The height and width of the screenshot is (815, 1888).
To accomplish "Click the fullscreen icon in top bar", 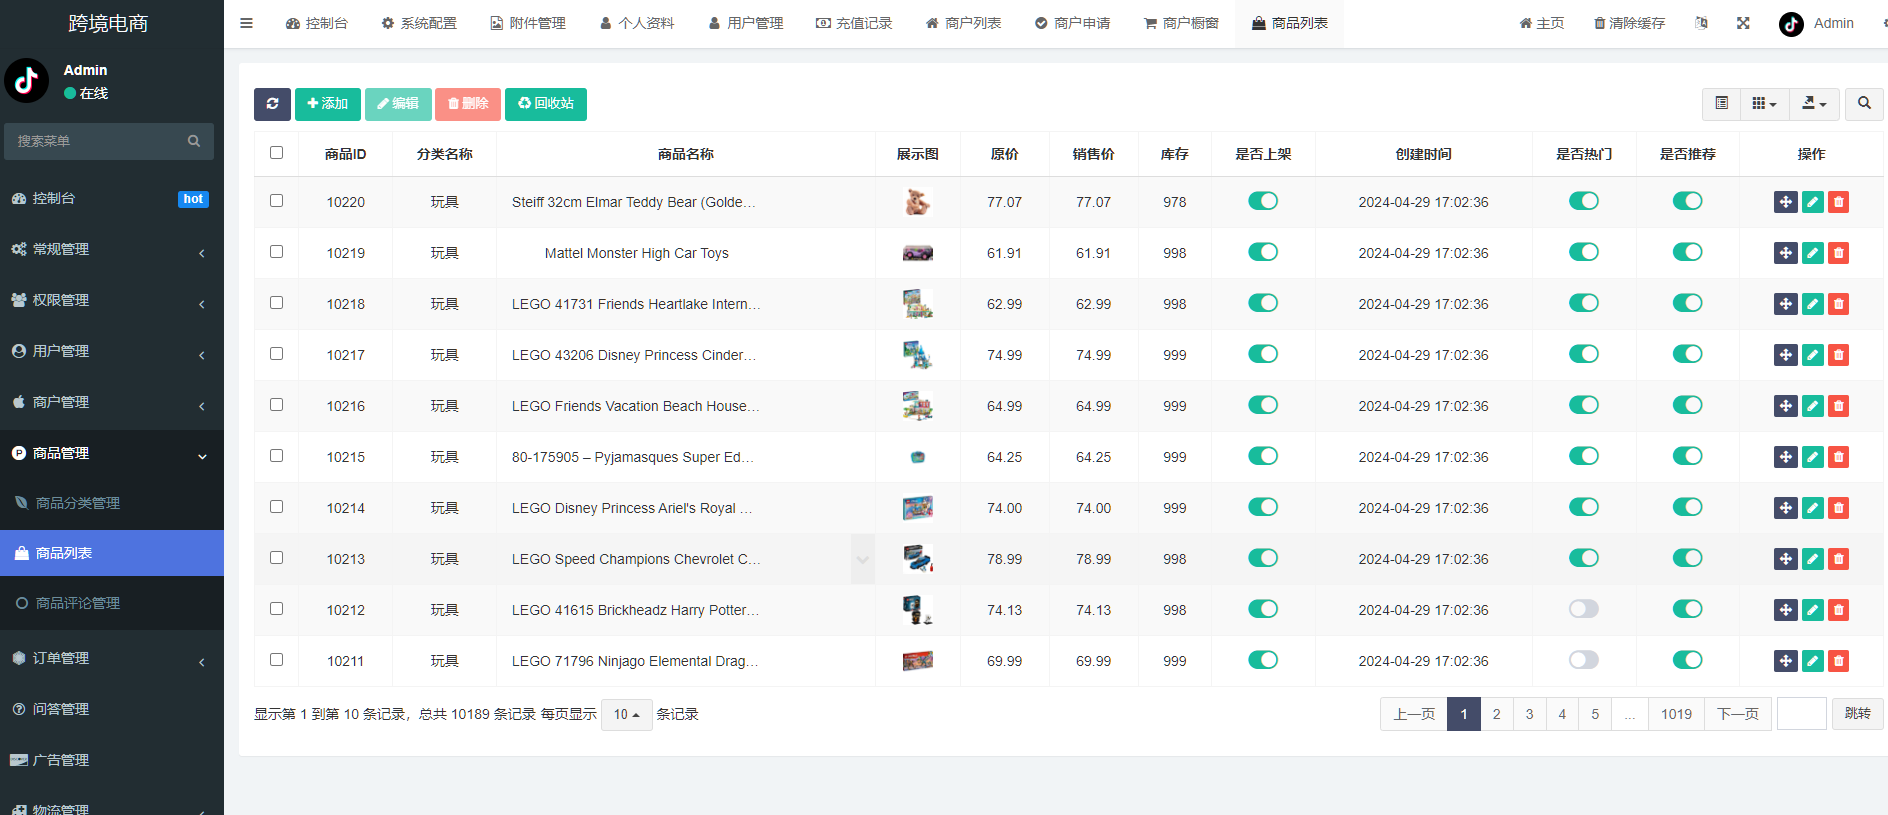I will pos(1743,23).
